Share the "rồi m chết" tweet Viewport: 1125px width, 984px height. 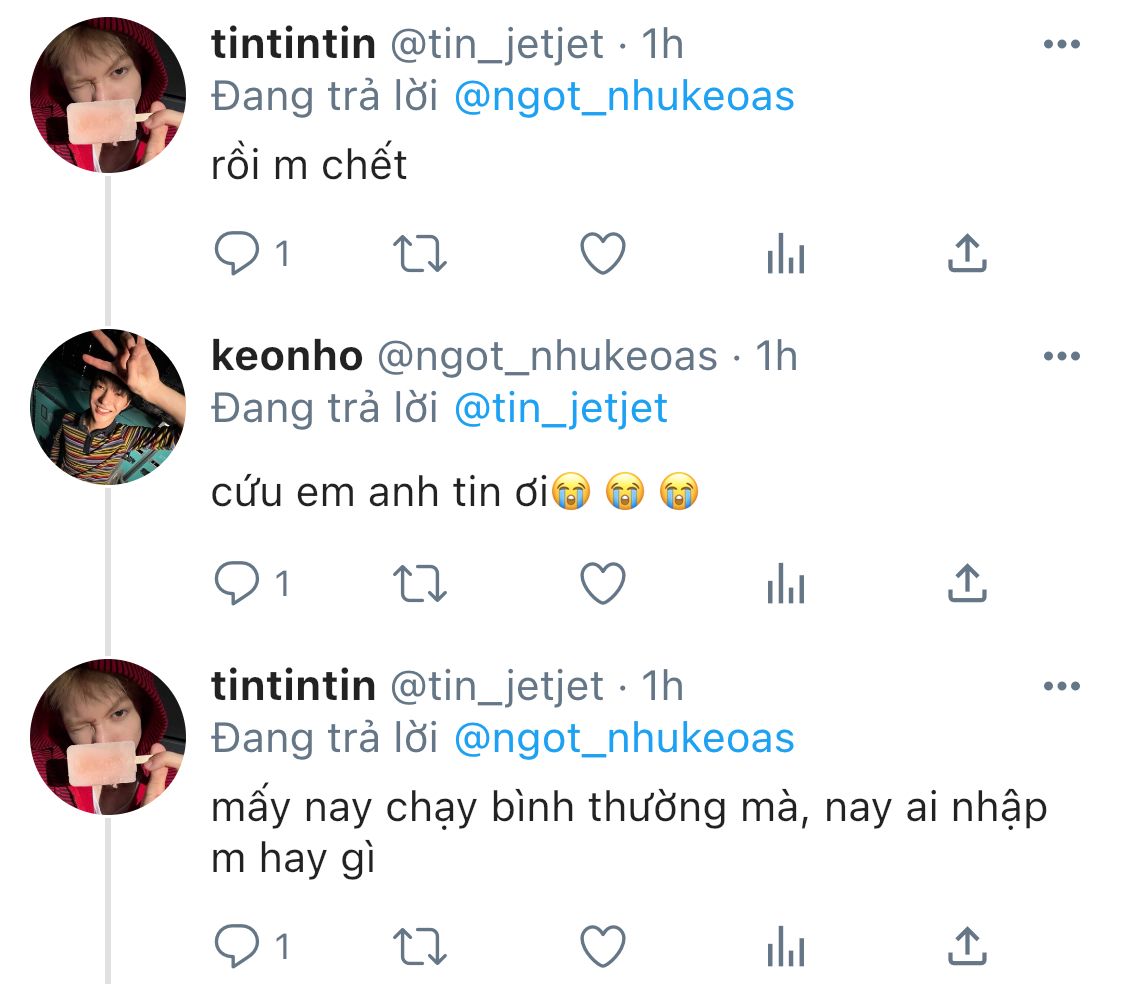coord(967,254)
